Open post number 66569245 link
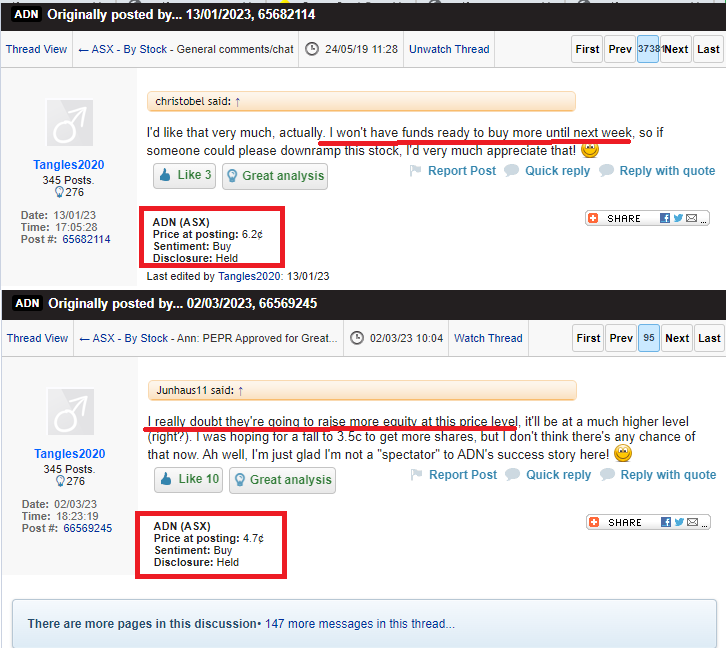726x648 pixels. click(88, 528)
